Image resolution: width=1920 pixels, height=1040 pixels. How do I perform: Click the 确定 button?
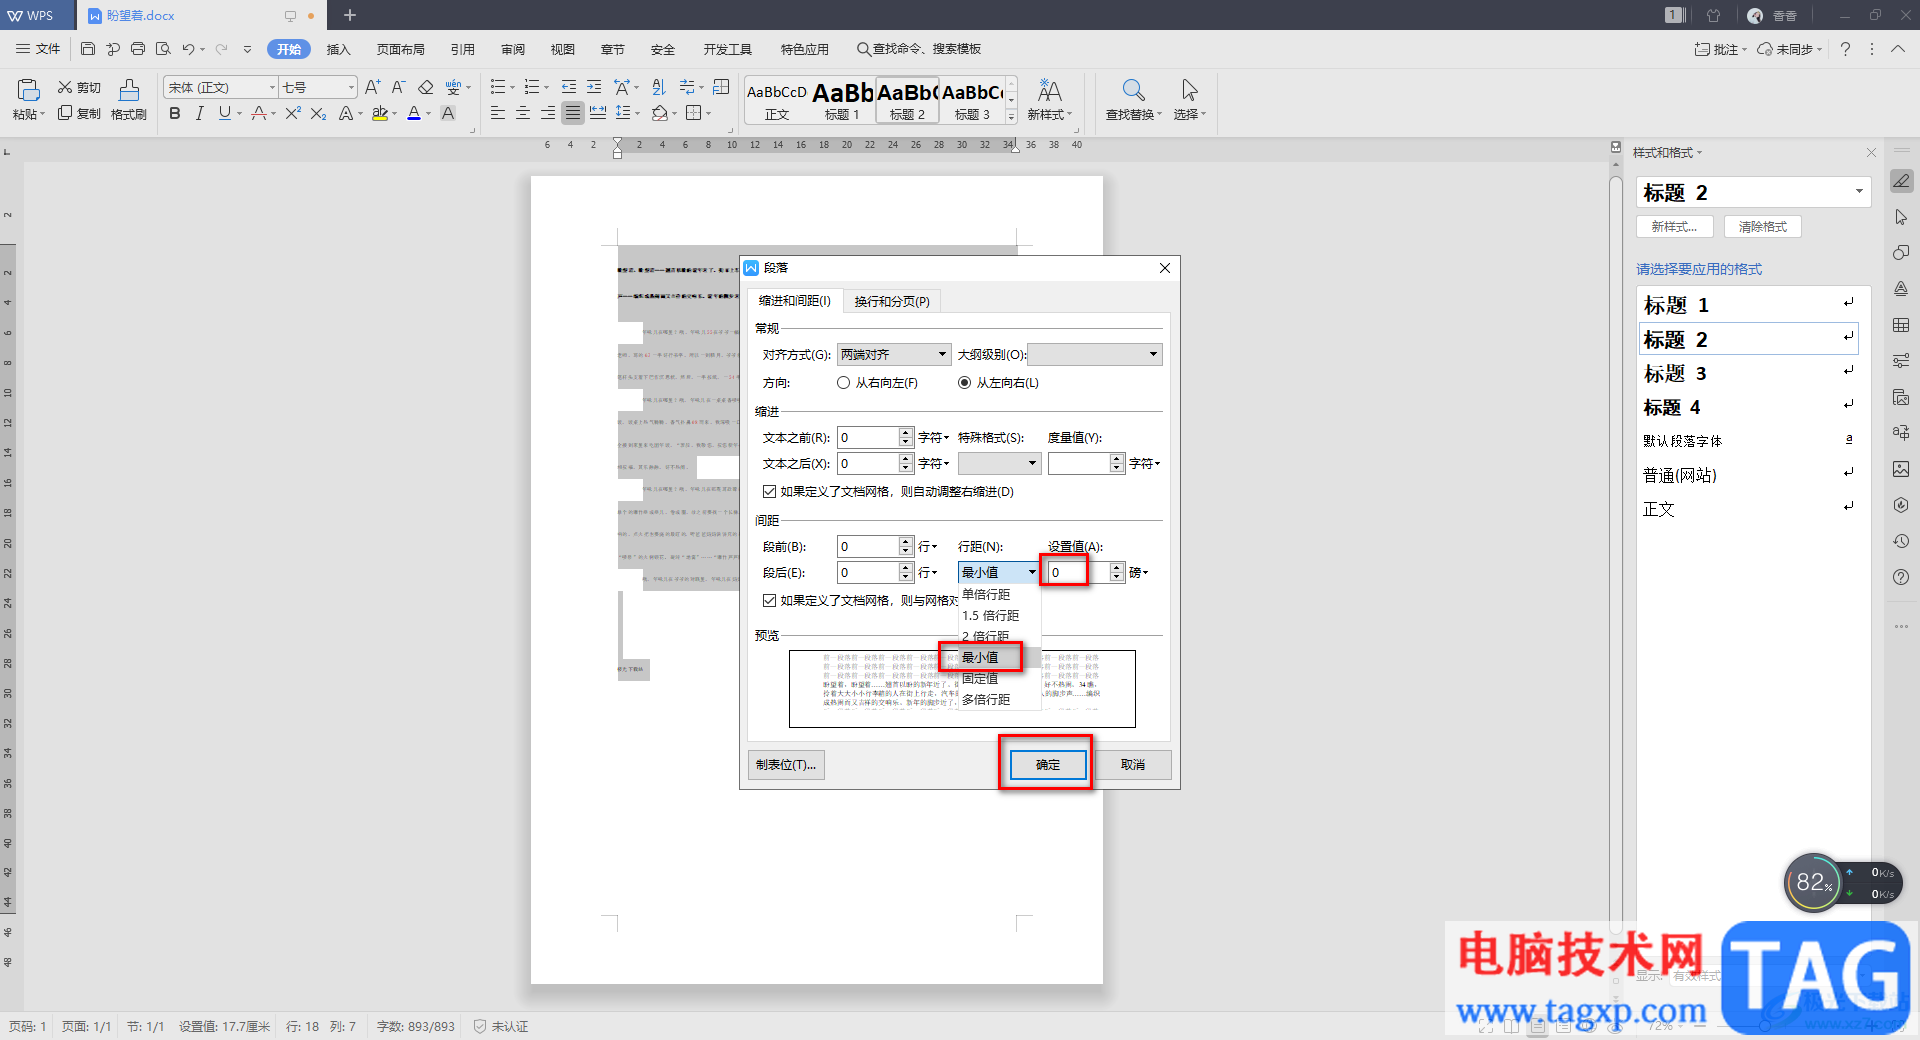(x=1047, y=765)
